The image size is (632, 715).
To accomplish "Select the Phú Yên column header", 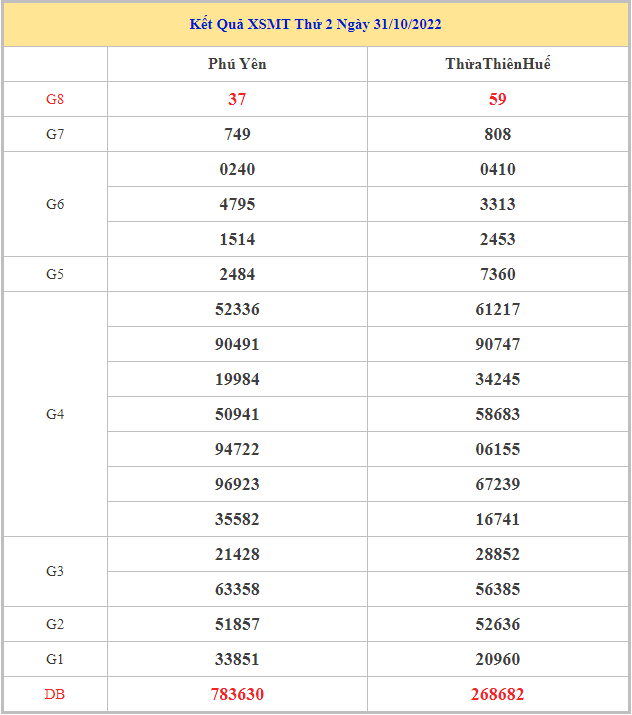I will point(237,64).
